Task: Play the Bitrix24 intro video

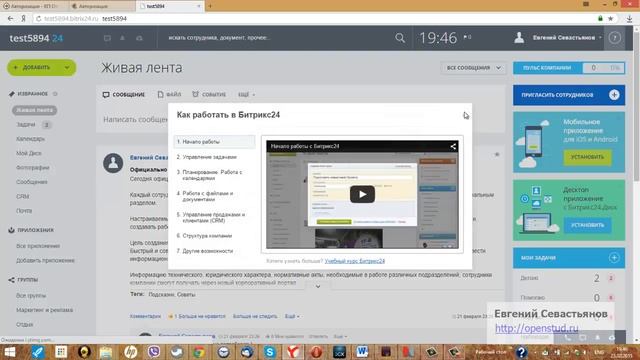Action: (x=362, y=194)
